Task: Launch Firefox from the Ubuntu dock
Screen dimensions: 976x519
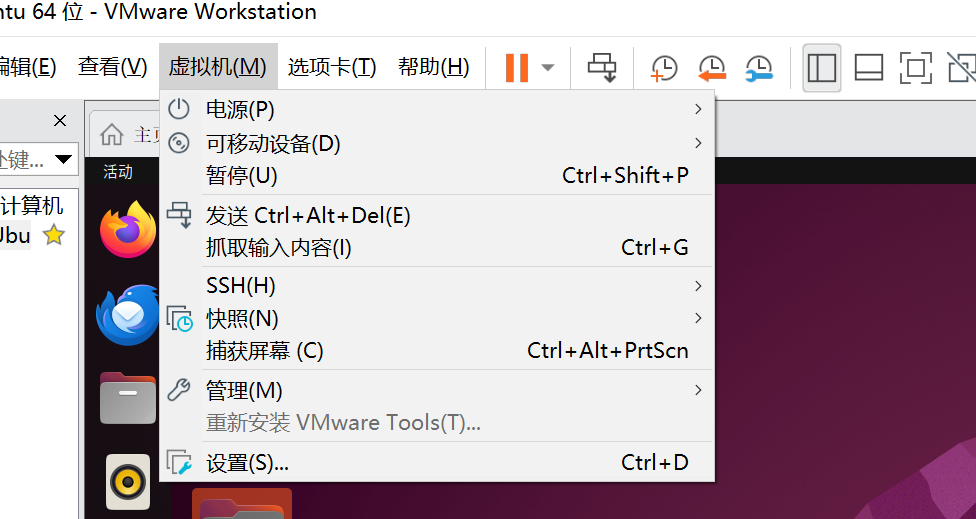Action: click(128, 229)
